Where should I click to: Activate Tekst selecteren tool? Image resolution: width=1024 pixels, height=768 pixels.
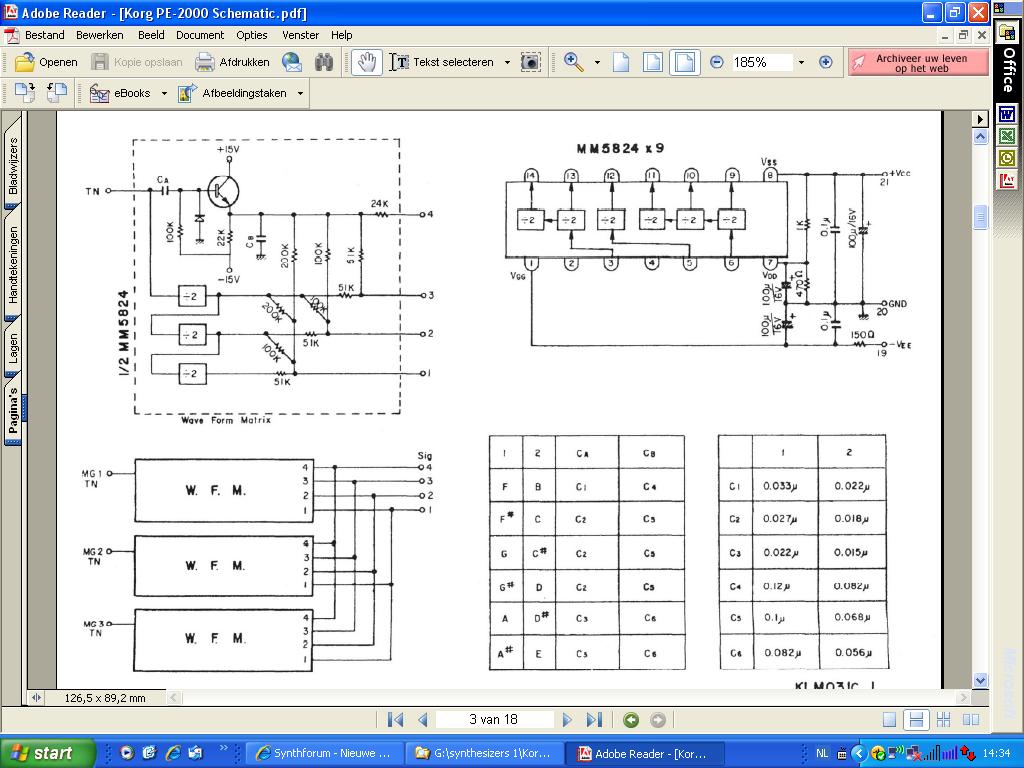click(442, 62)
